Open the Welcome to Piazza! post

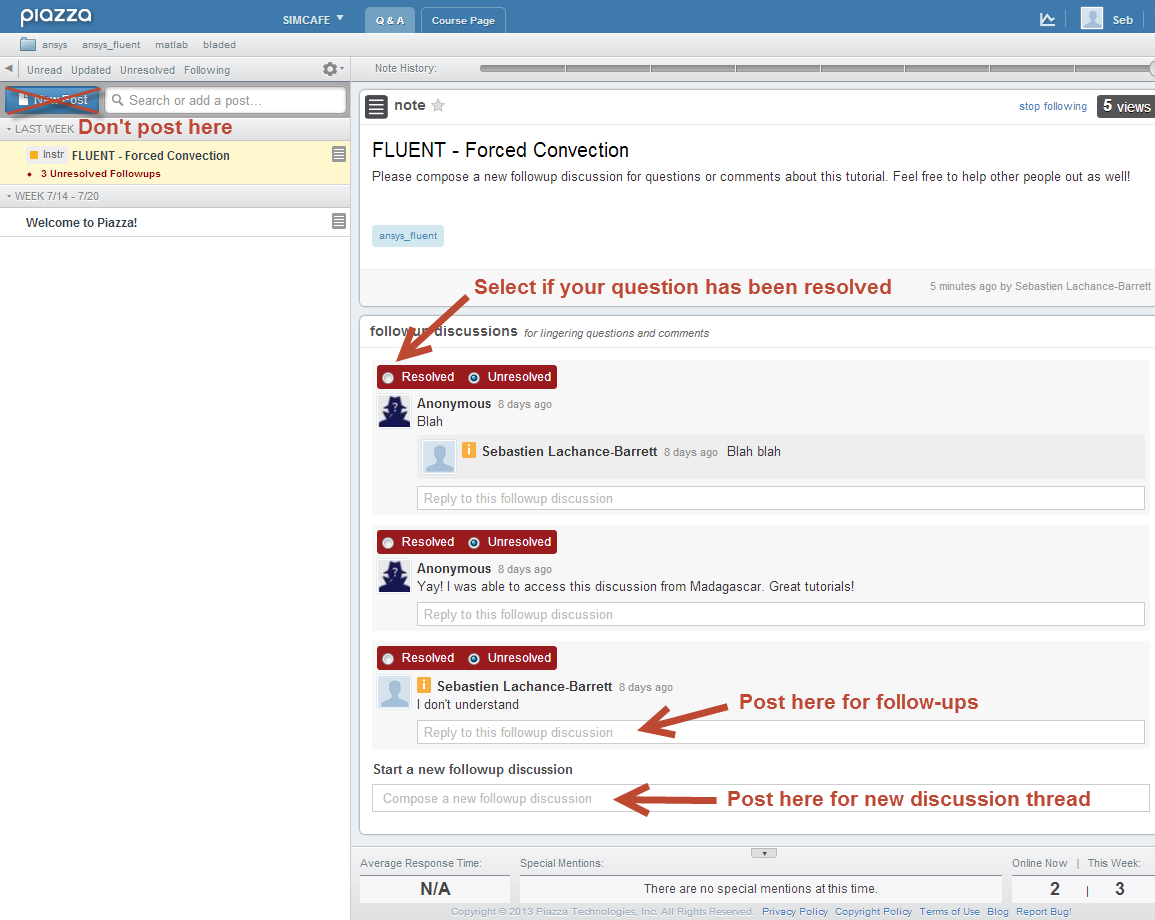coord(175,222)
